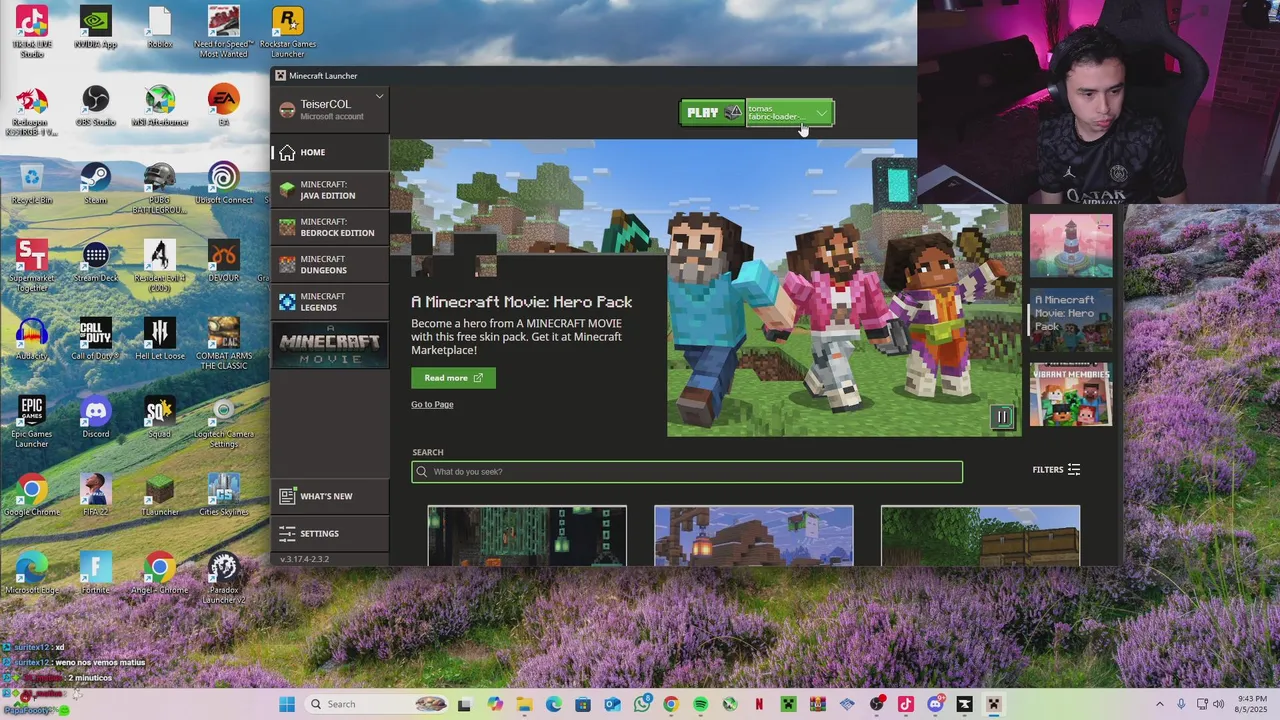Pause the hero carousel slideshow
The height and width of the screenshot is (720, 1280).
pyautogui.click(x=1002, y=417)
